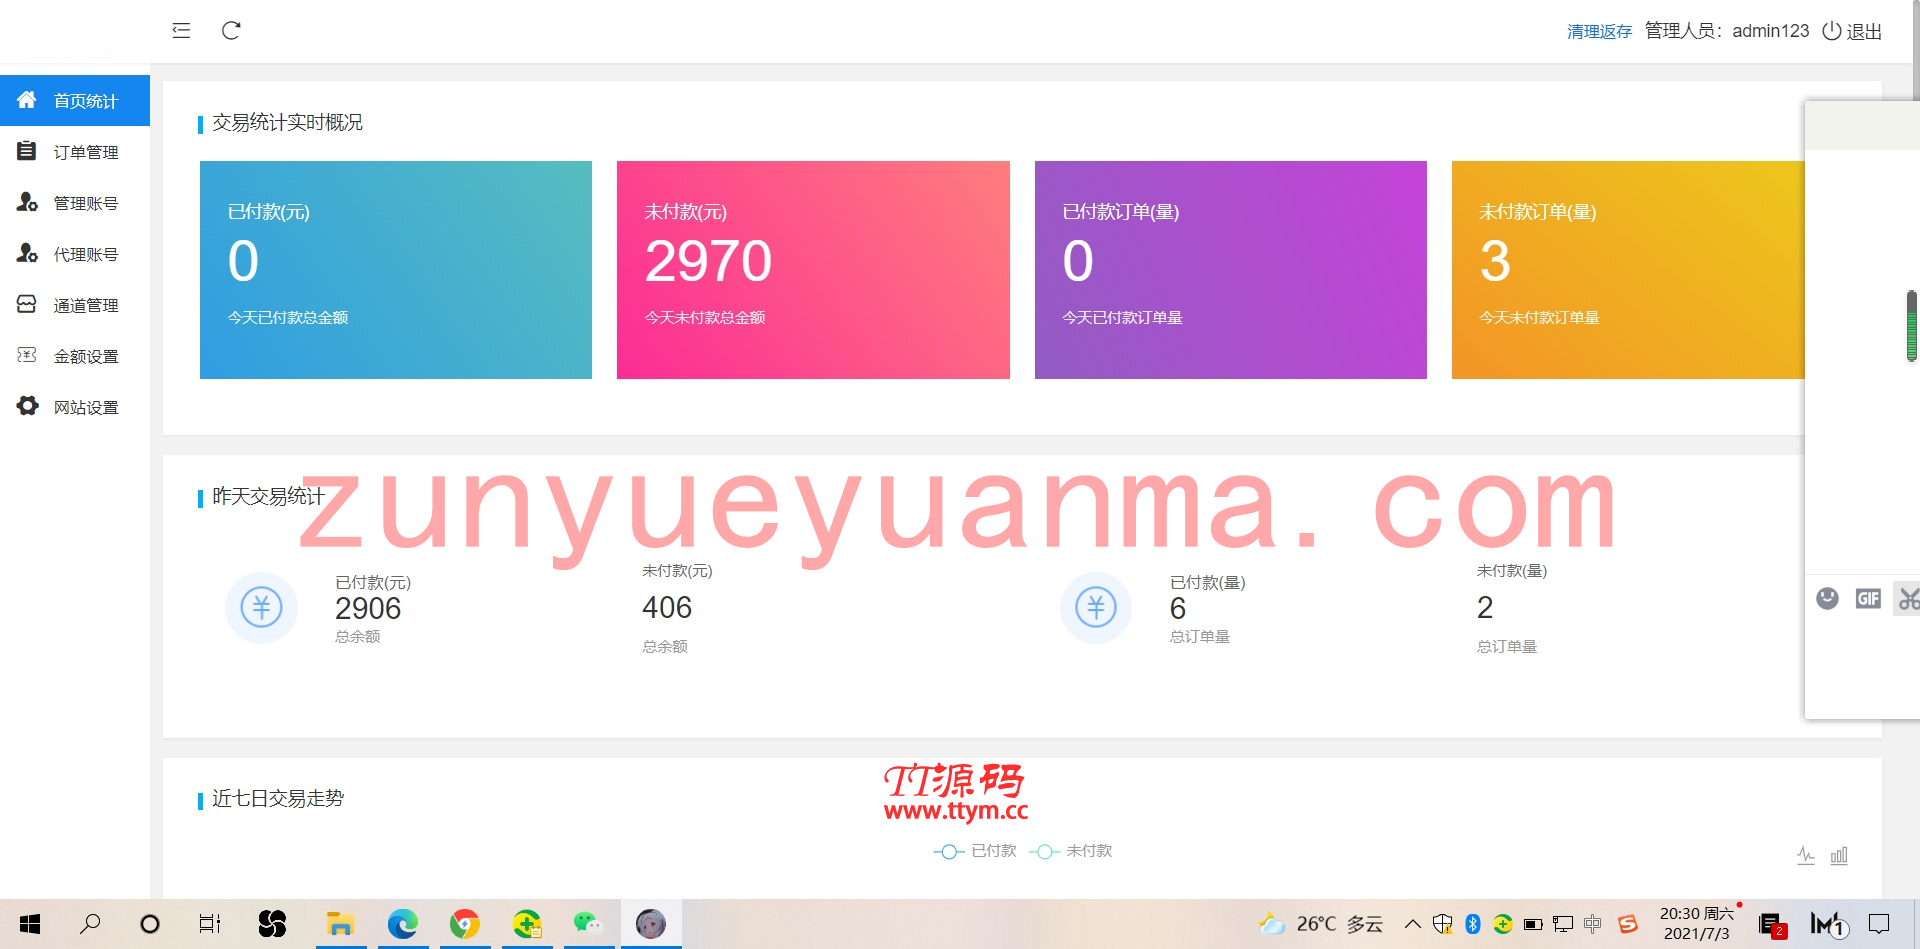
Task: Click the battery status tray icon
Action: (1533, 924)
